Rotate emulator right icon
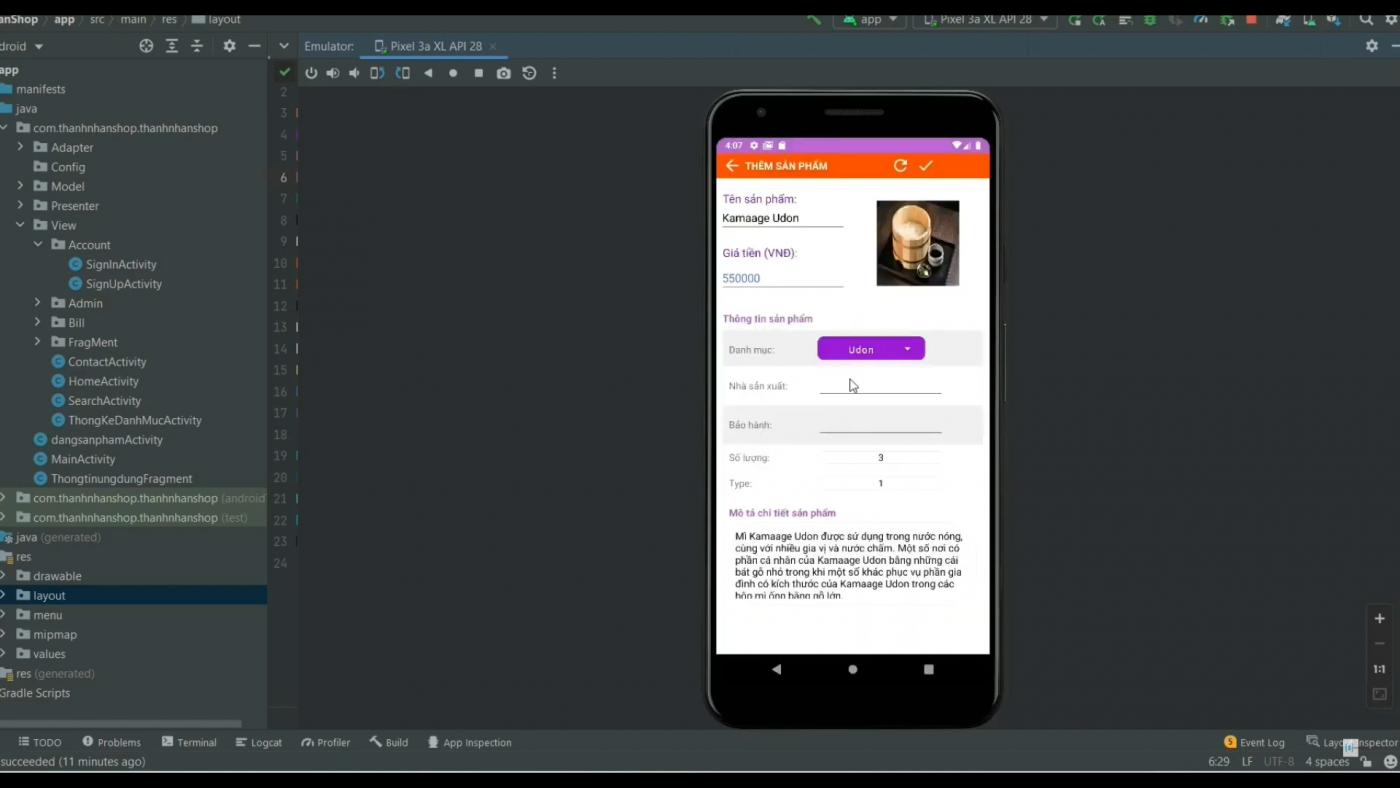Image resolution: width=1400 pixels, height=788 pixels. [403, 73]
